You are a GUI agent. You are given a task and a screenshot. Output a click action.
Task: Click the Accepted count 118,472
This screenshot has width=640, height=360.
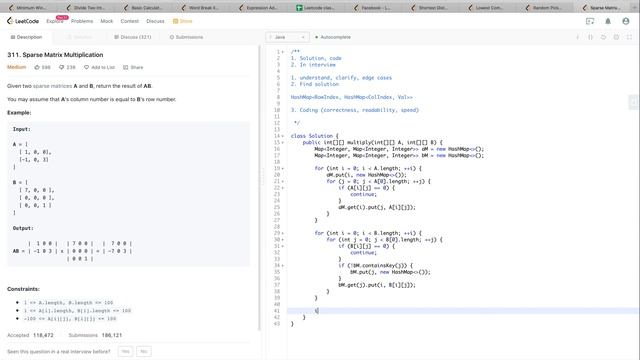(x=43, y=335)
